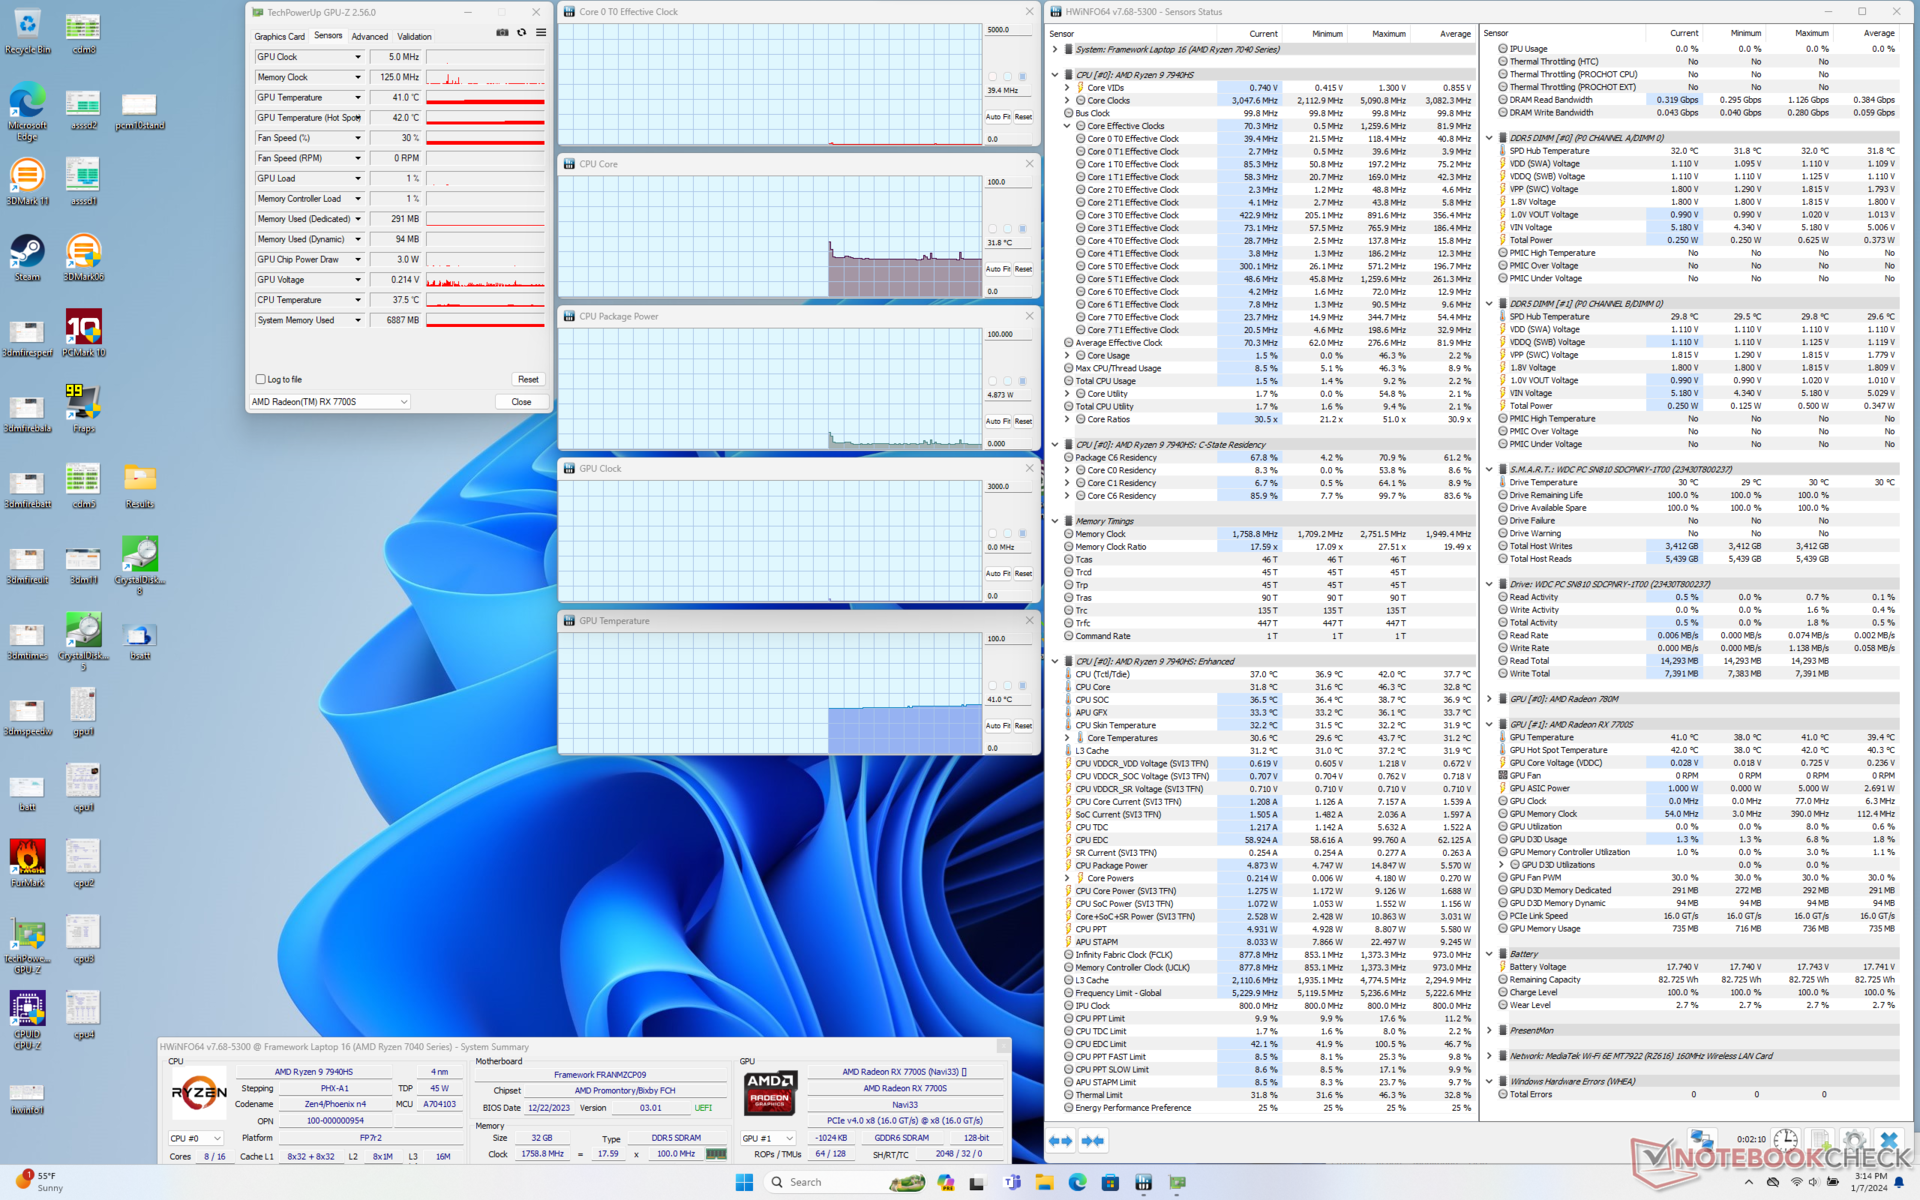This screenshot has height=1200, width=1920.
Task: Click HWiNFO expand columns arrows icon
Action: tap(1061, 1140)
